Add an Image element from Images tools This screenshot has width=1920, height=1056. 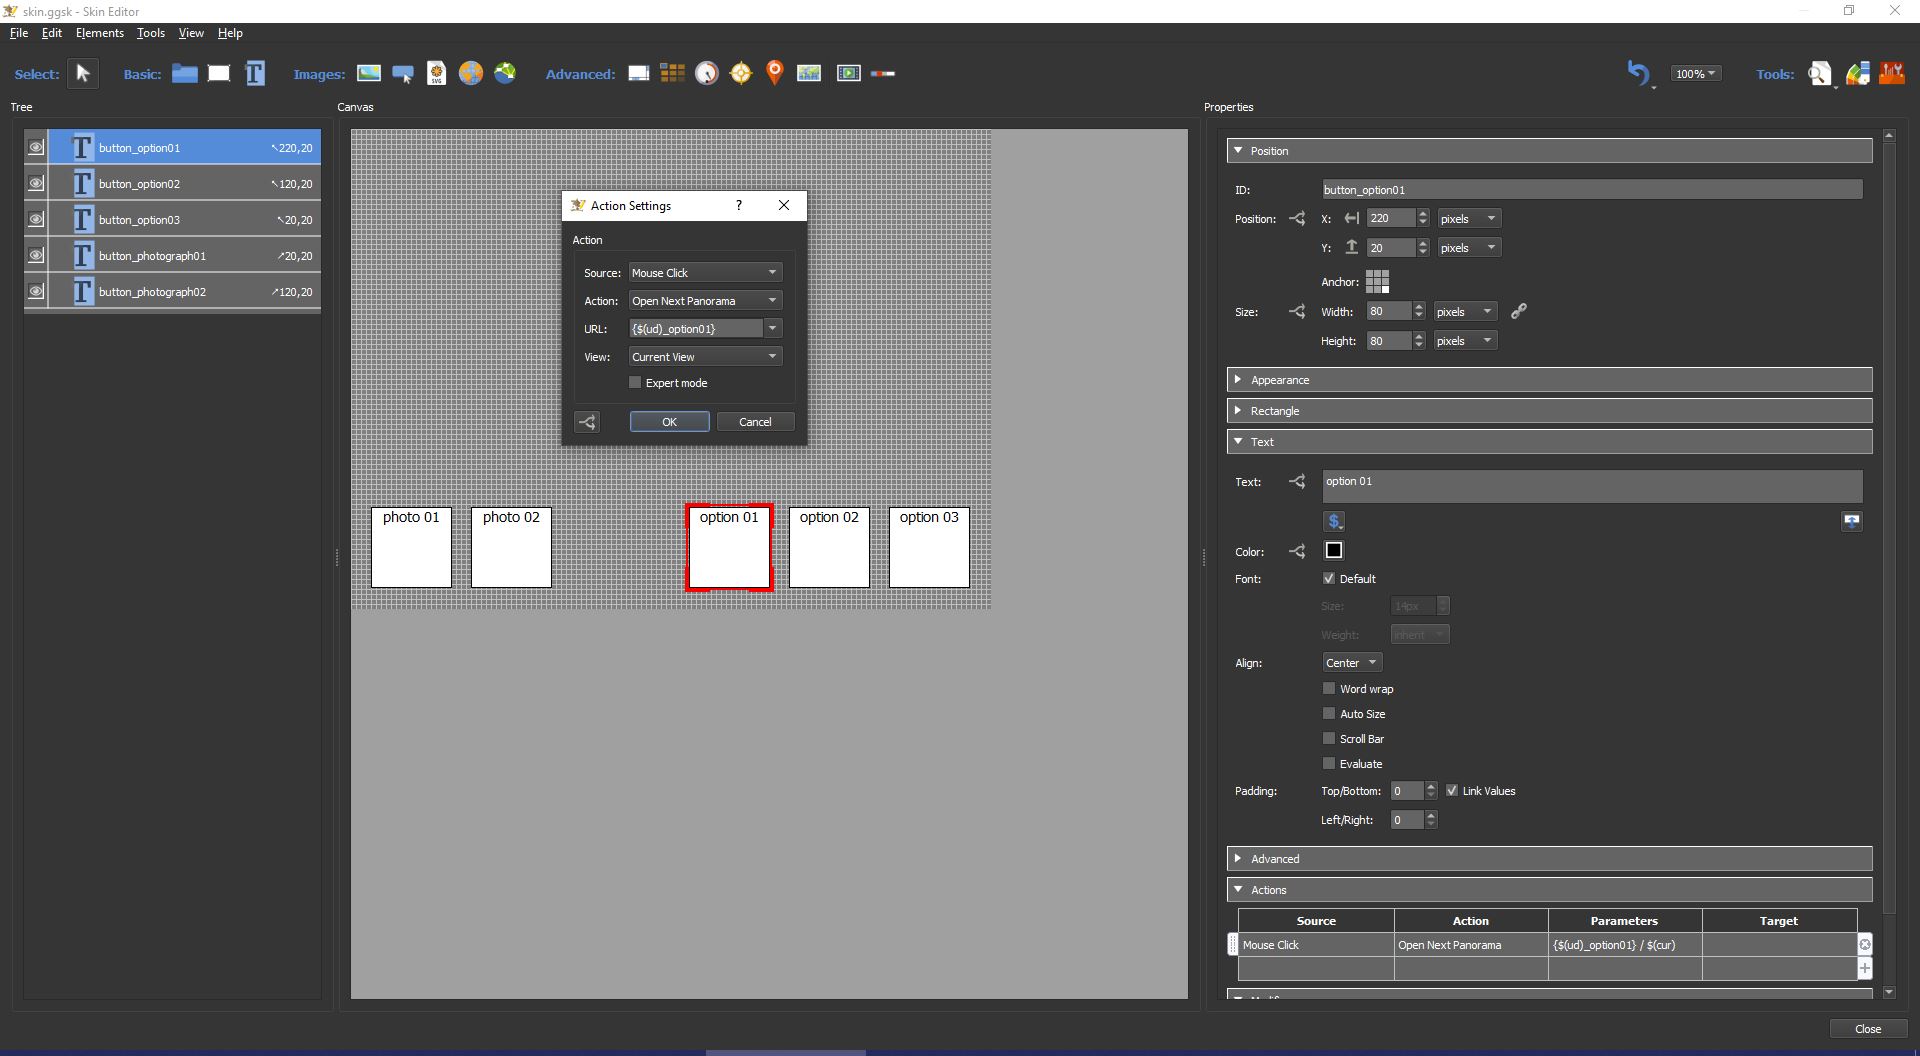coord(369,73)
